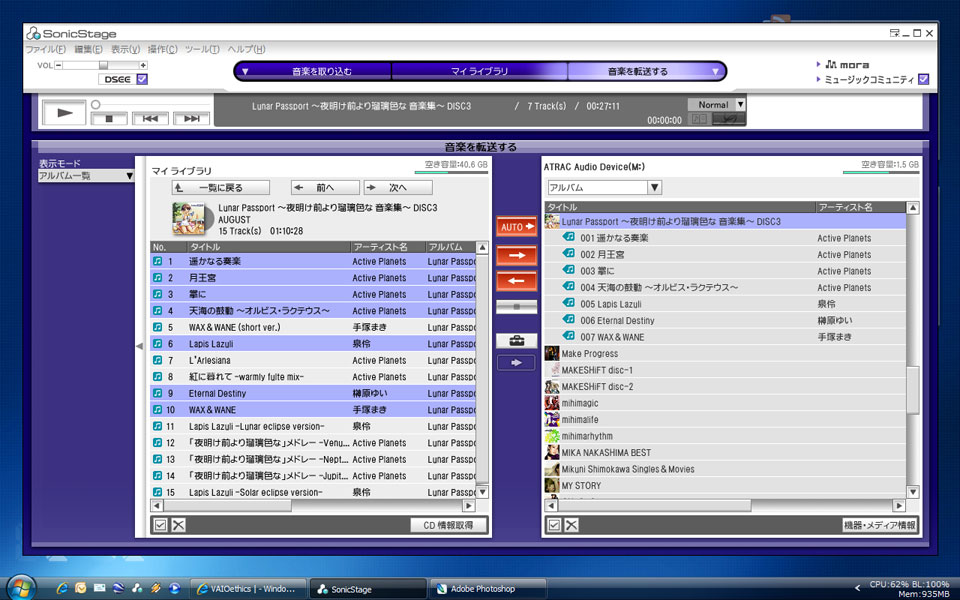
Task: Click the Lunar Passport album row in the device list
Action: (725, 222)
